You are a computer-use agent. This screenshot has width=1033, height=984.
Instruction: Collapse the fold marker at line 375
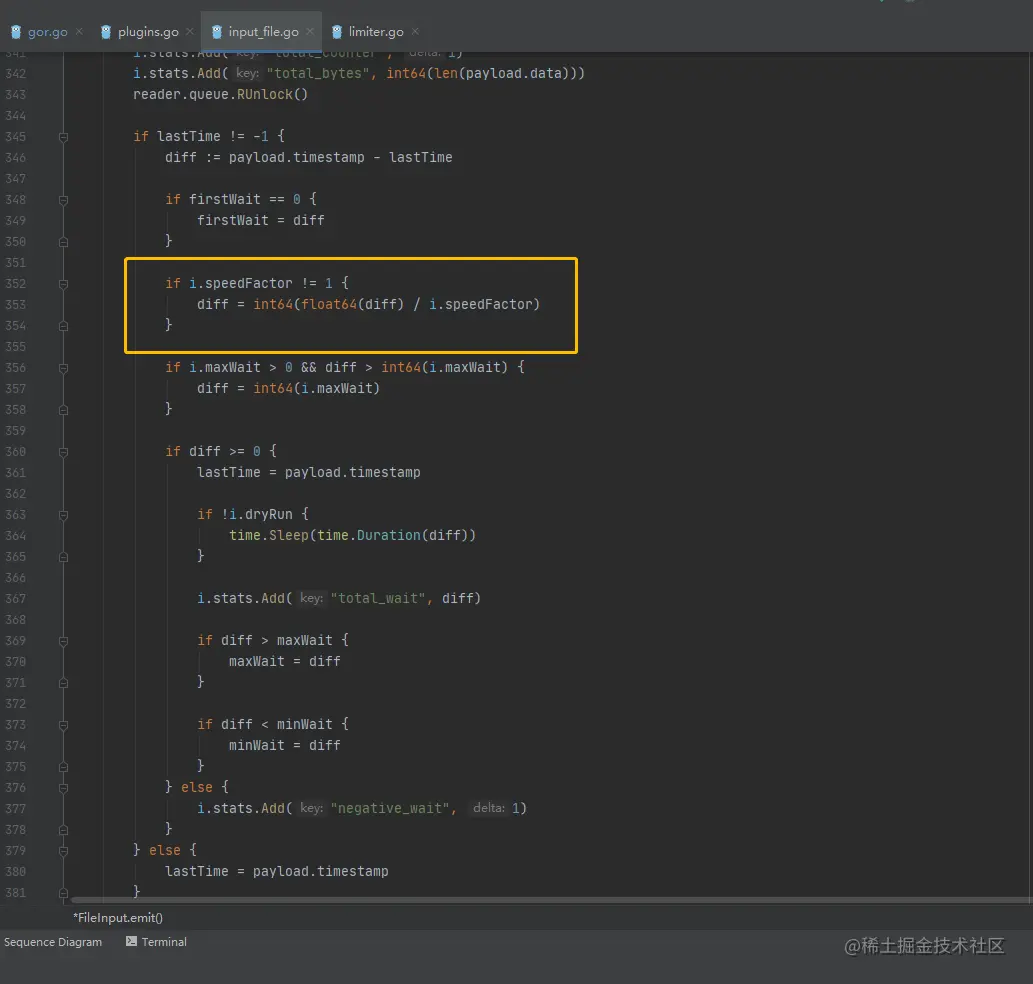point(63,767)
